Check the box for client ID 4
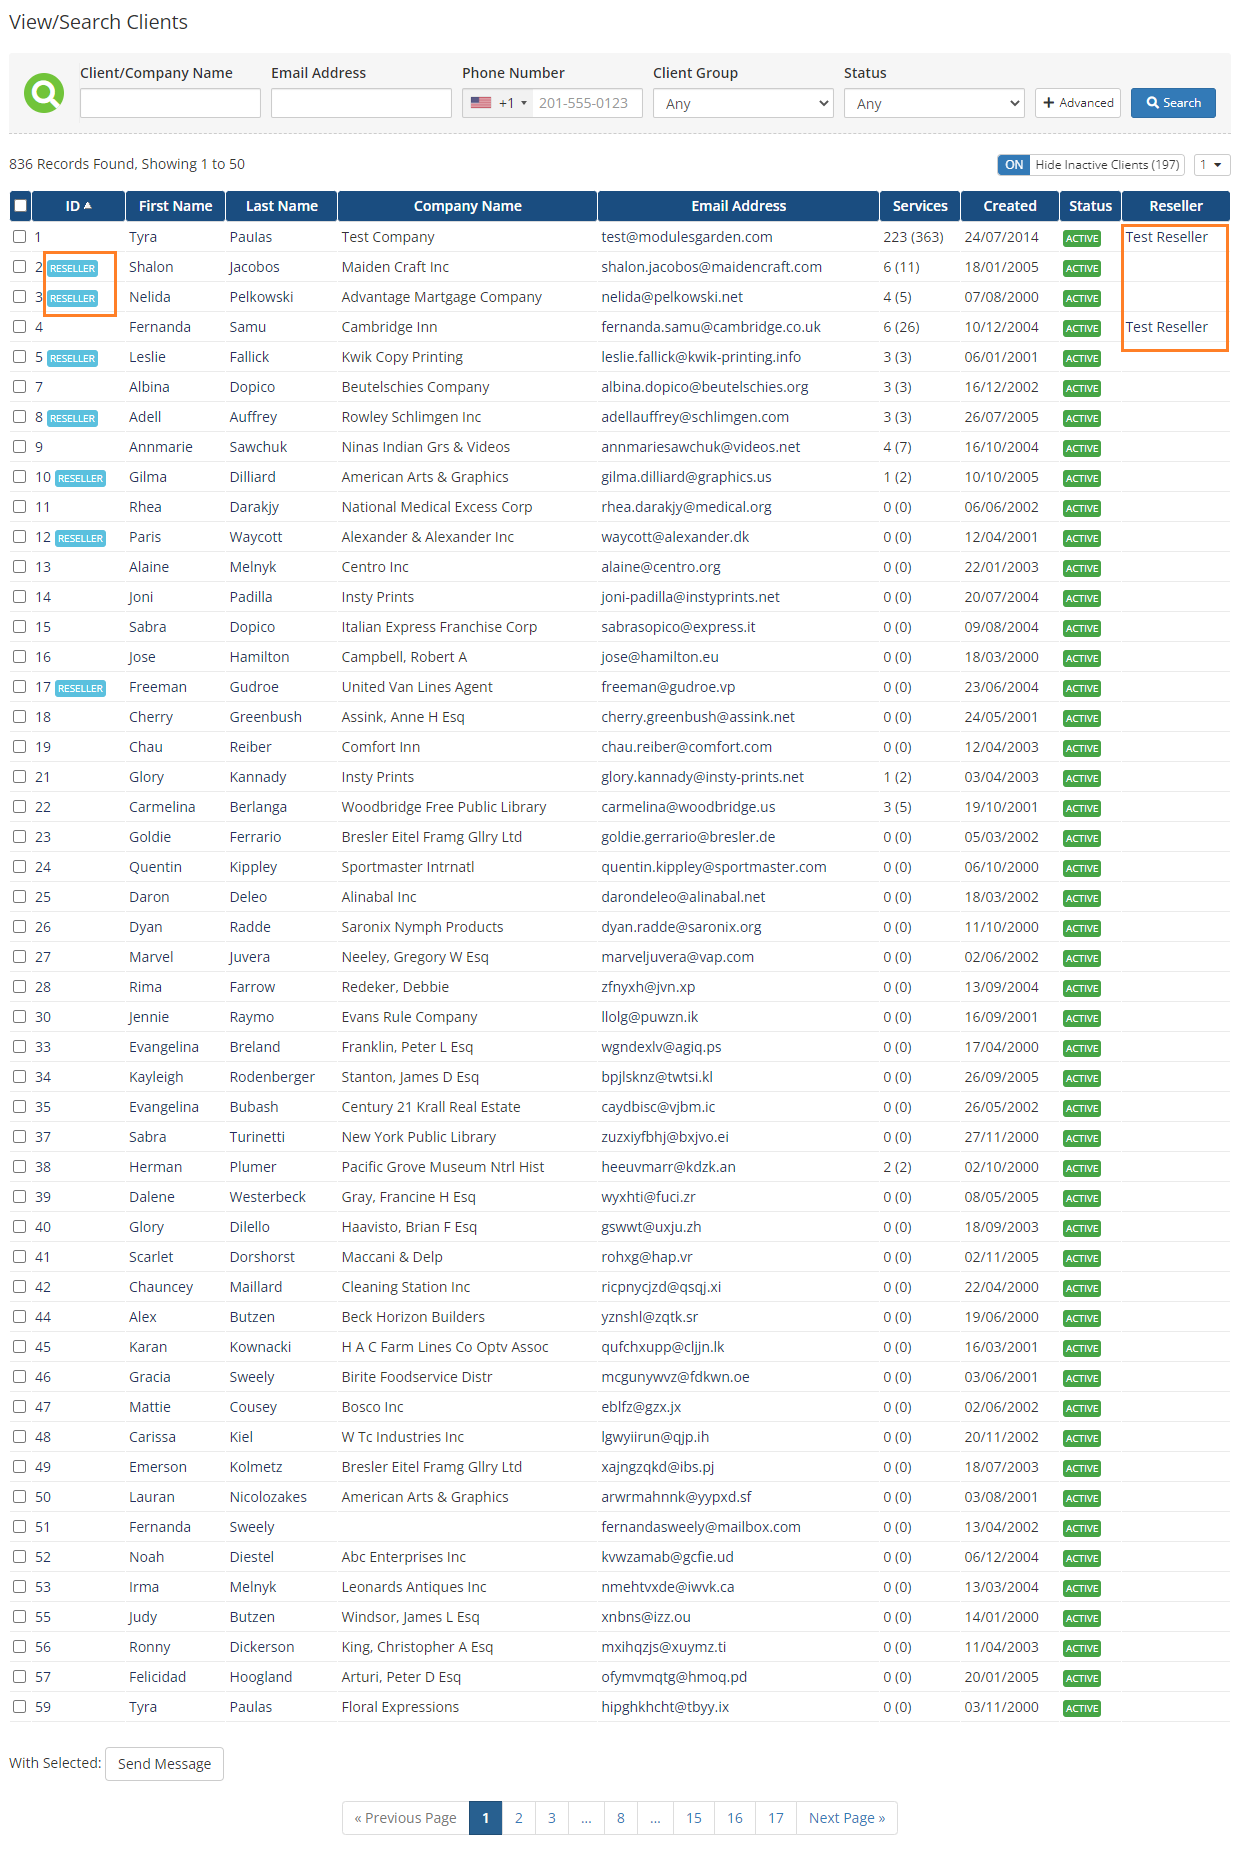The width and height of the screenshot is (1236, 1860). (20, 327)
